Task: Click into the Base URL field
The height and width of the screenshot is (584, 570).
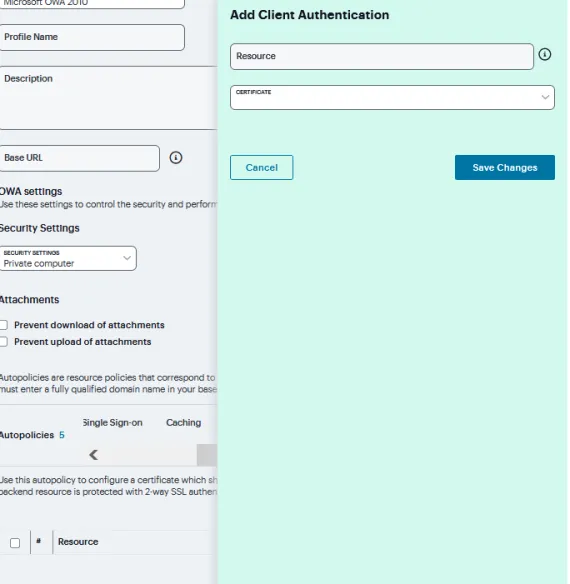Action: [x=79, y=158]
